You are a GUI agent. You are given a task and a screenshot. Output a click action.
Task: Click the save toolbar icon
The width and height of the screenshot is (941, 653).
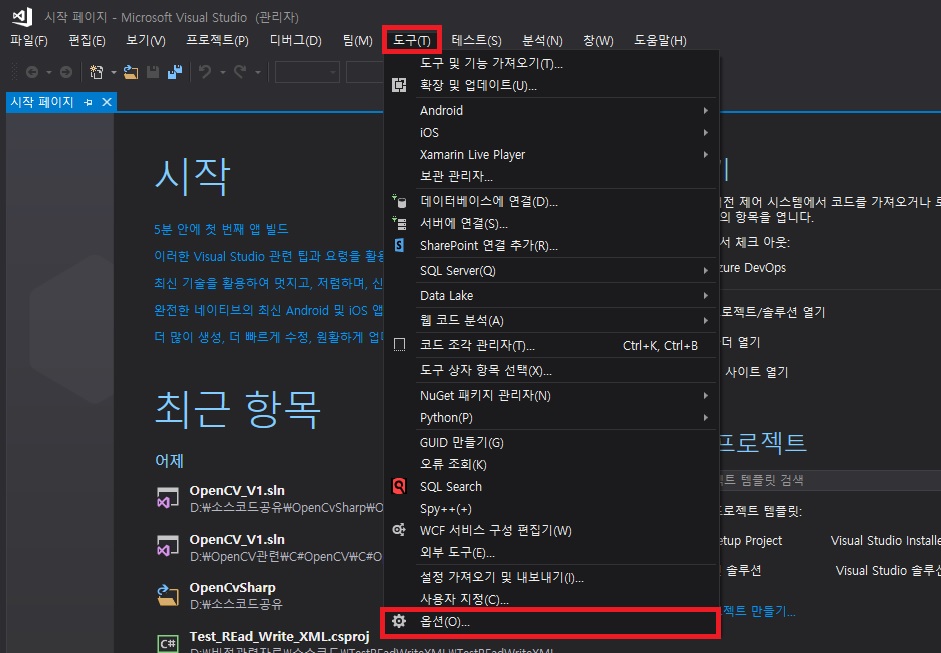click(153, 72)
